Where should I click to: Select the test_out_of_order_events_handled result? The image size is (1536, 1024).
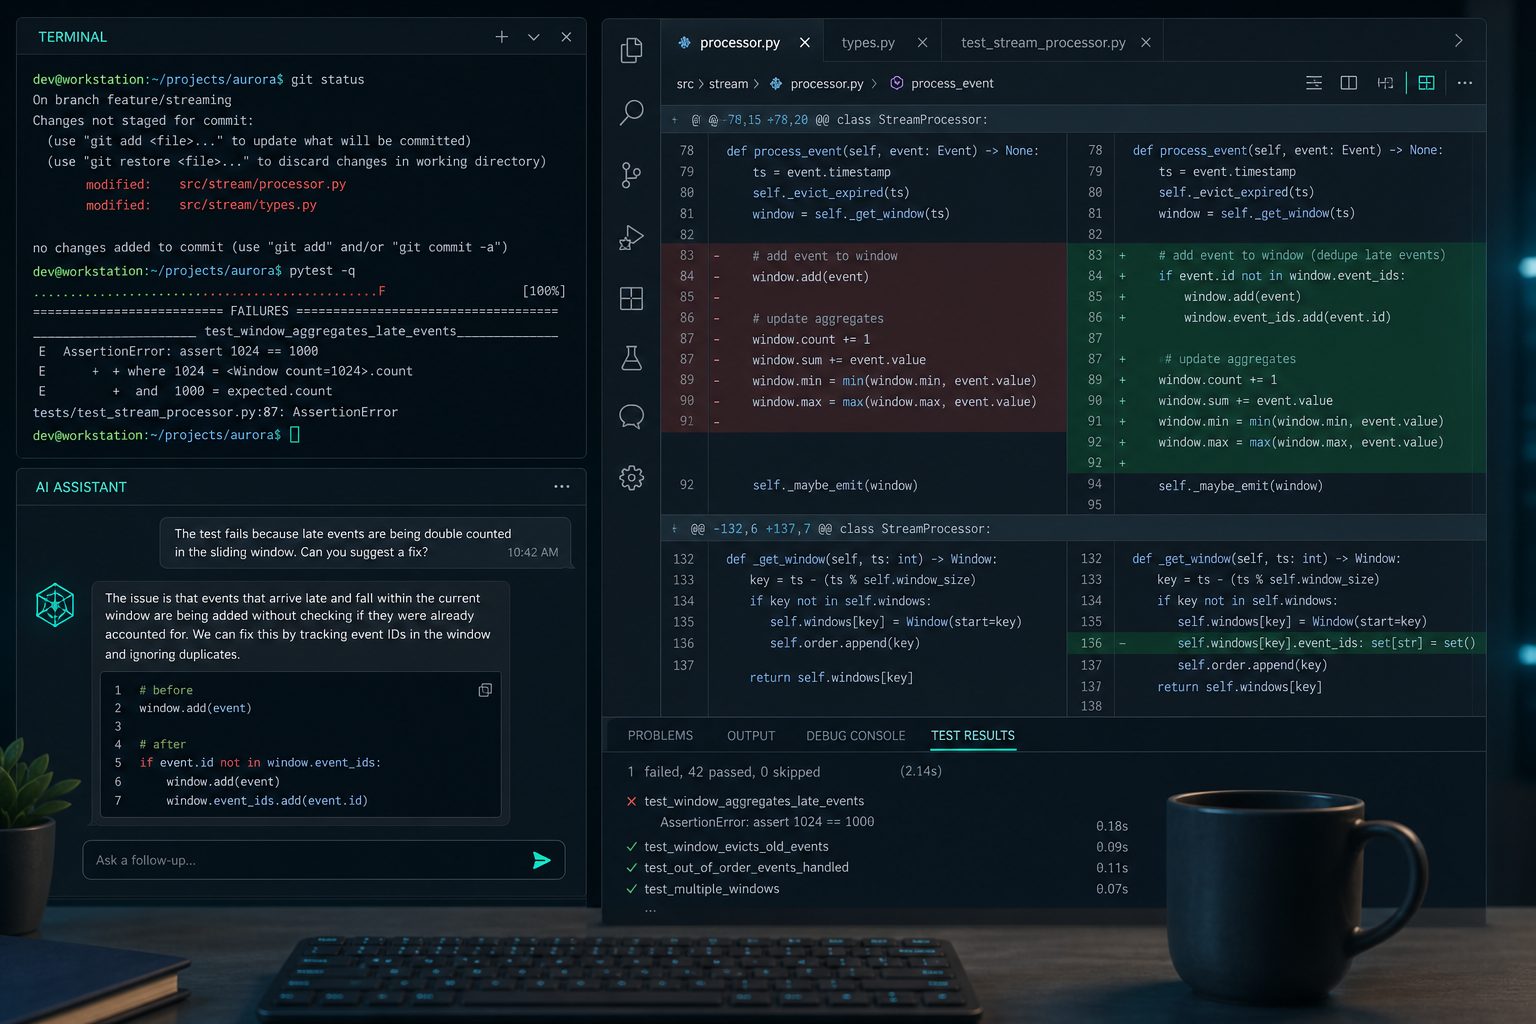pyautogui.click(x=746, y=867)
